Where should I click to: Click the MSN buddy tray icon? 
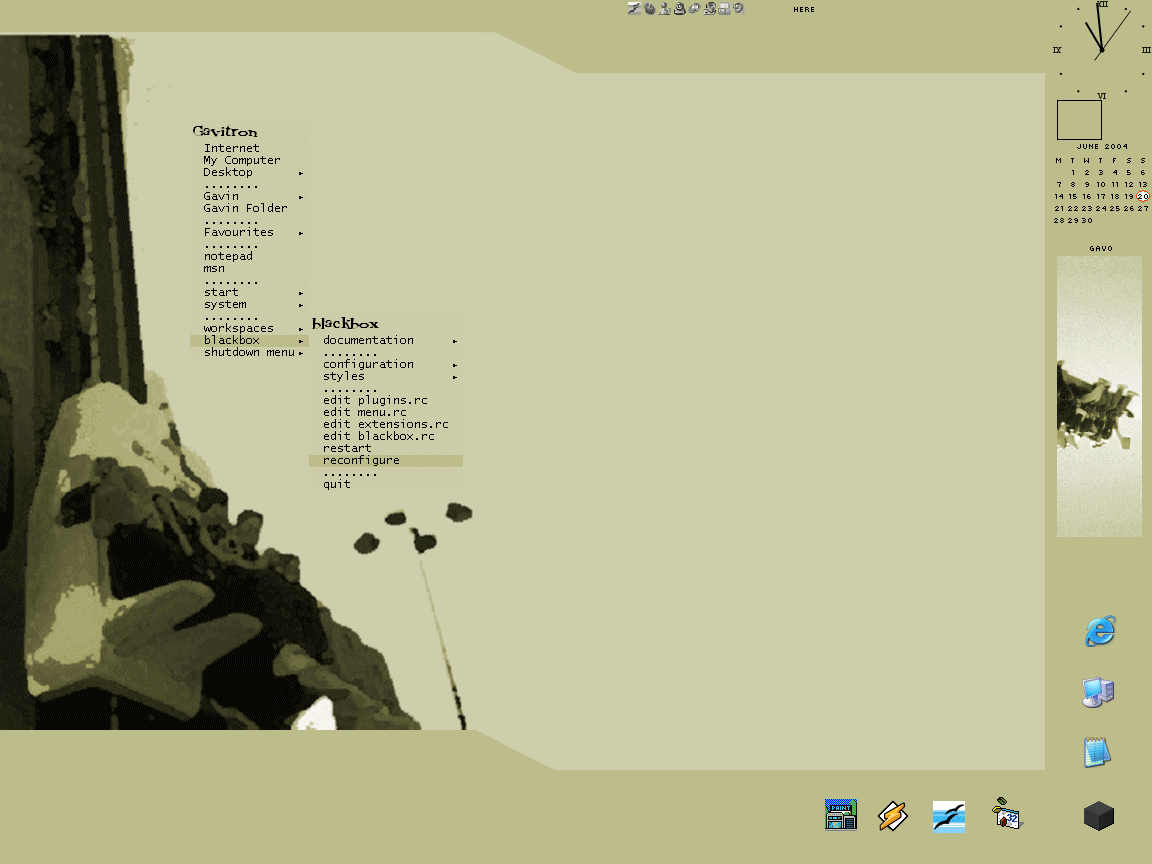click(x=663, y=9)
